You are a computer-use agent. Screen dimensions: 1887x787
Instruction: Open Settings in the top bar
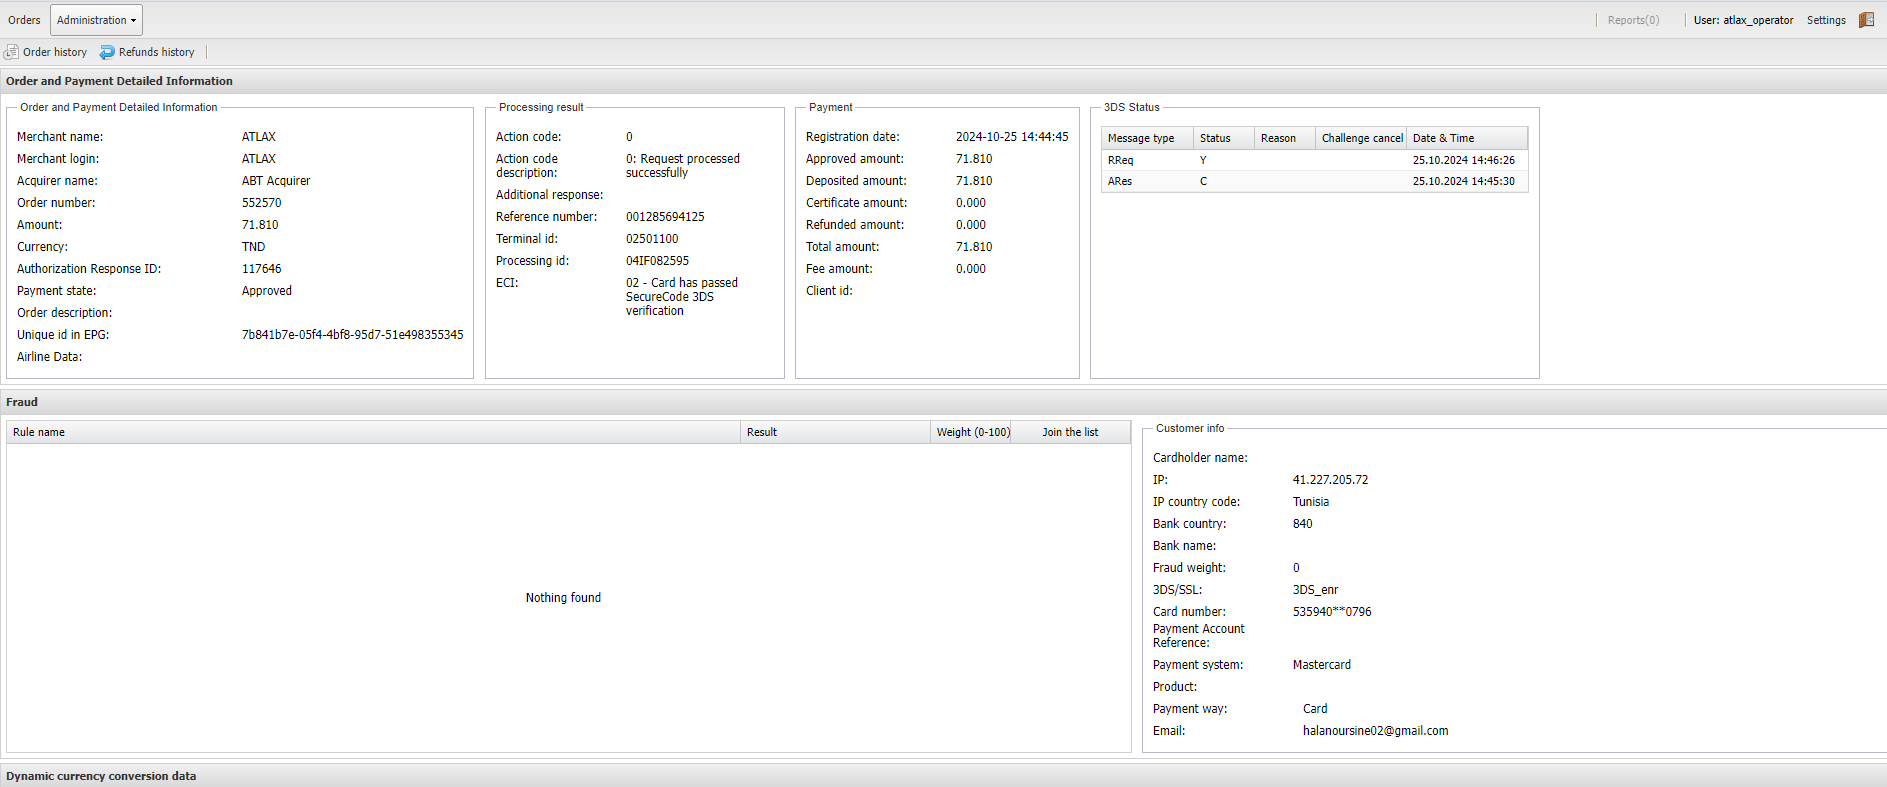pyautogui.click(x=1825, y=20)
